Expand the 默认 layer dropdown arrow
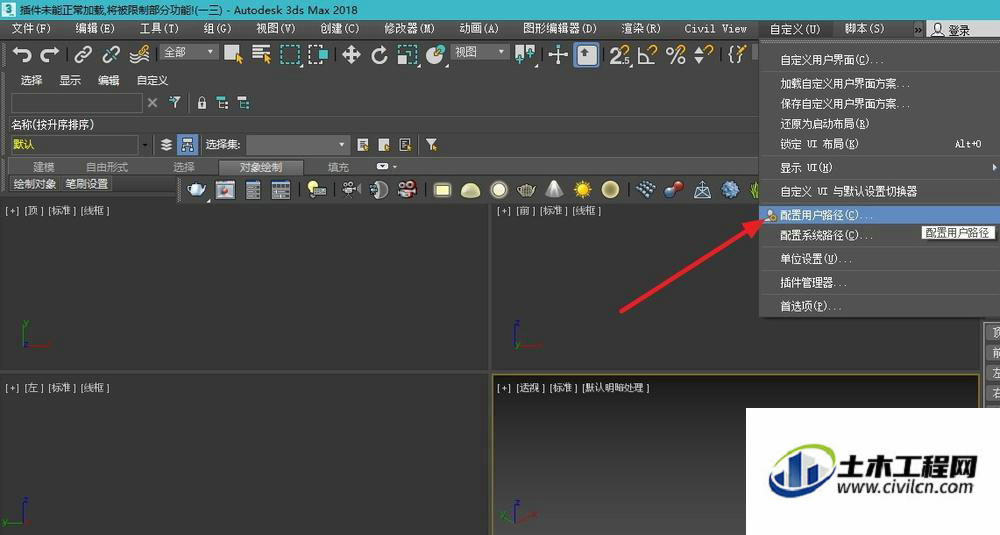The height and width of the screenshot is (535, 1000). pyautogui.click(x=145, y=145)
